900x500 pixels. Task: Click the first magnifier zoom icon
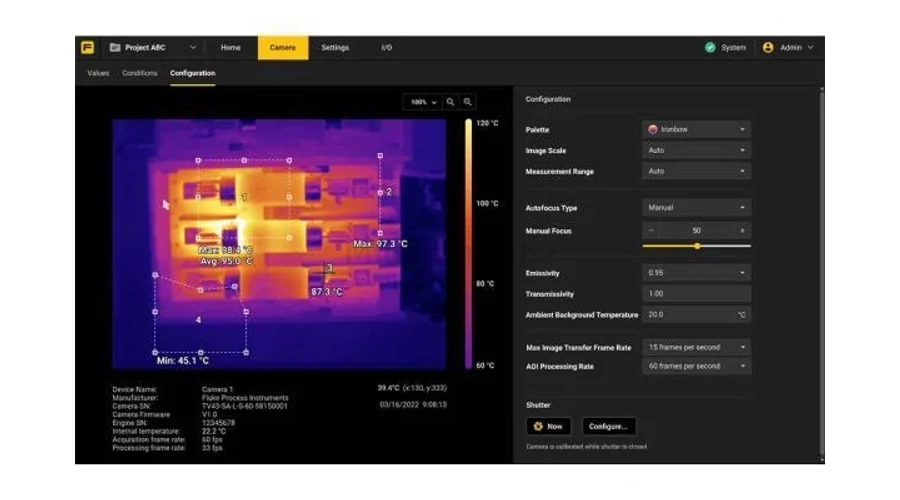451,102
